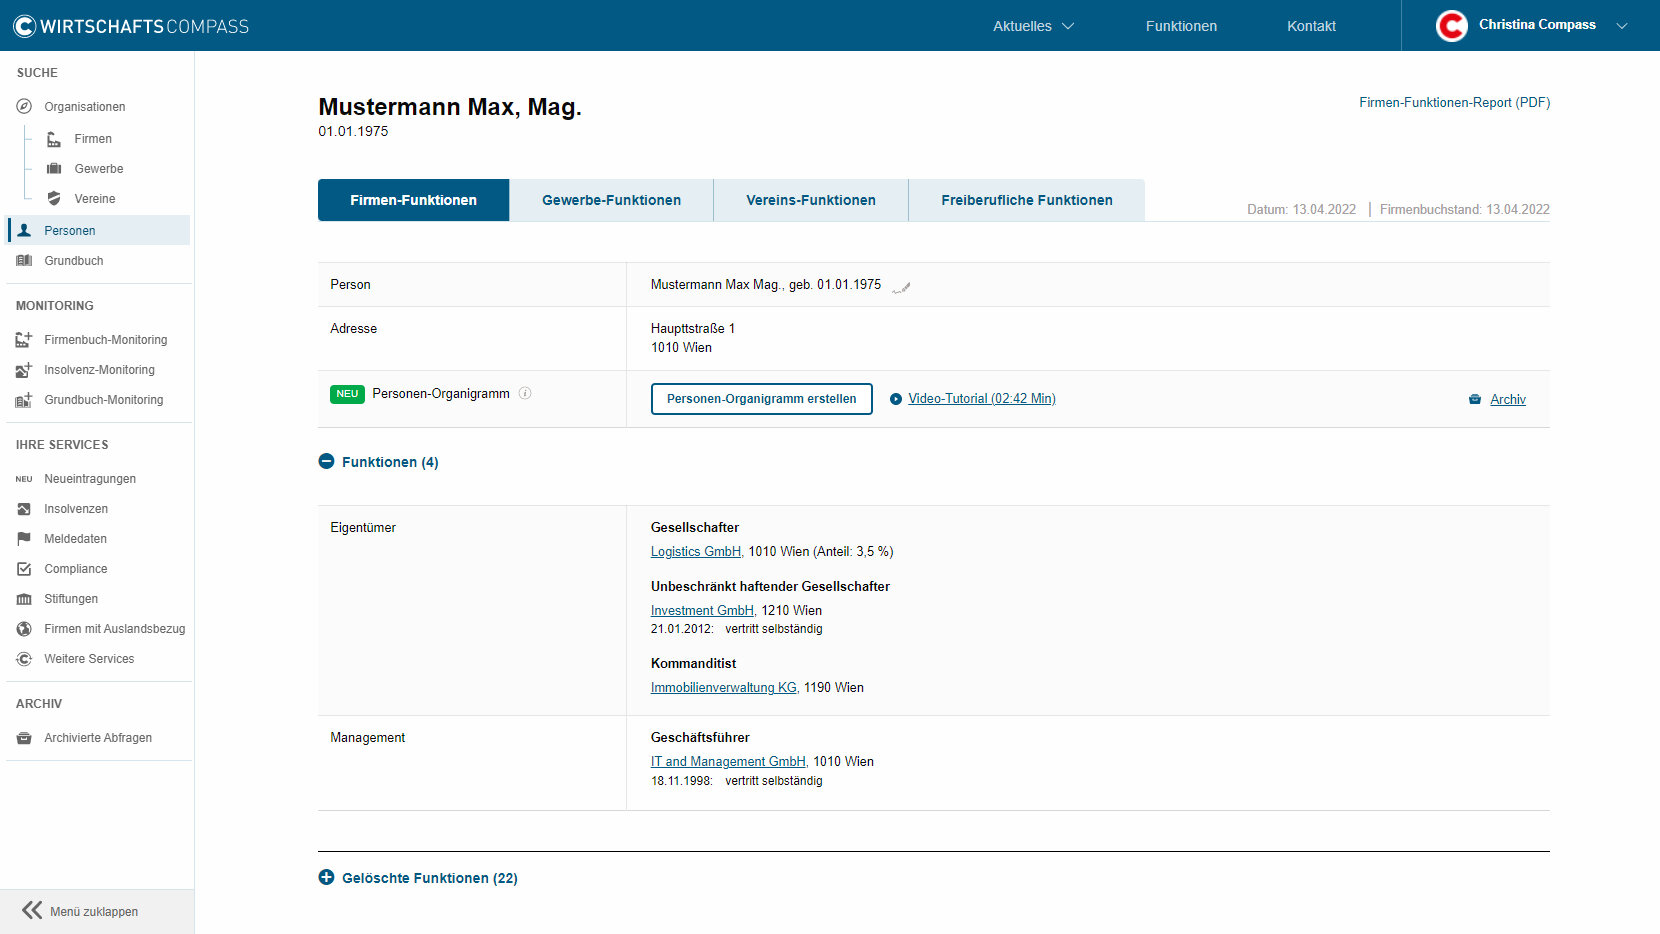This screenshot has width=1660, height=934.
Task: Select Organisationen in the search sidebar
Action: pos(85,107)
